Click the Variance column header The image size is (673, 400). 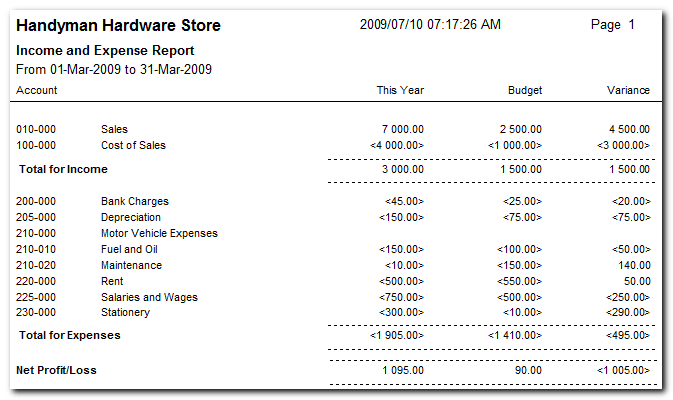pos(628,90)
